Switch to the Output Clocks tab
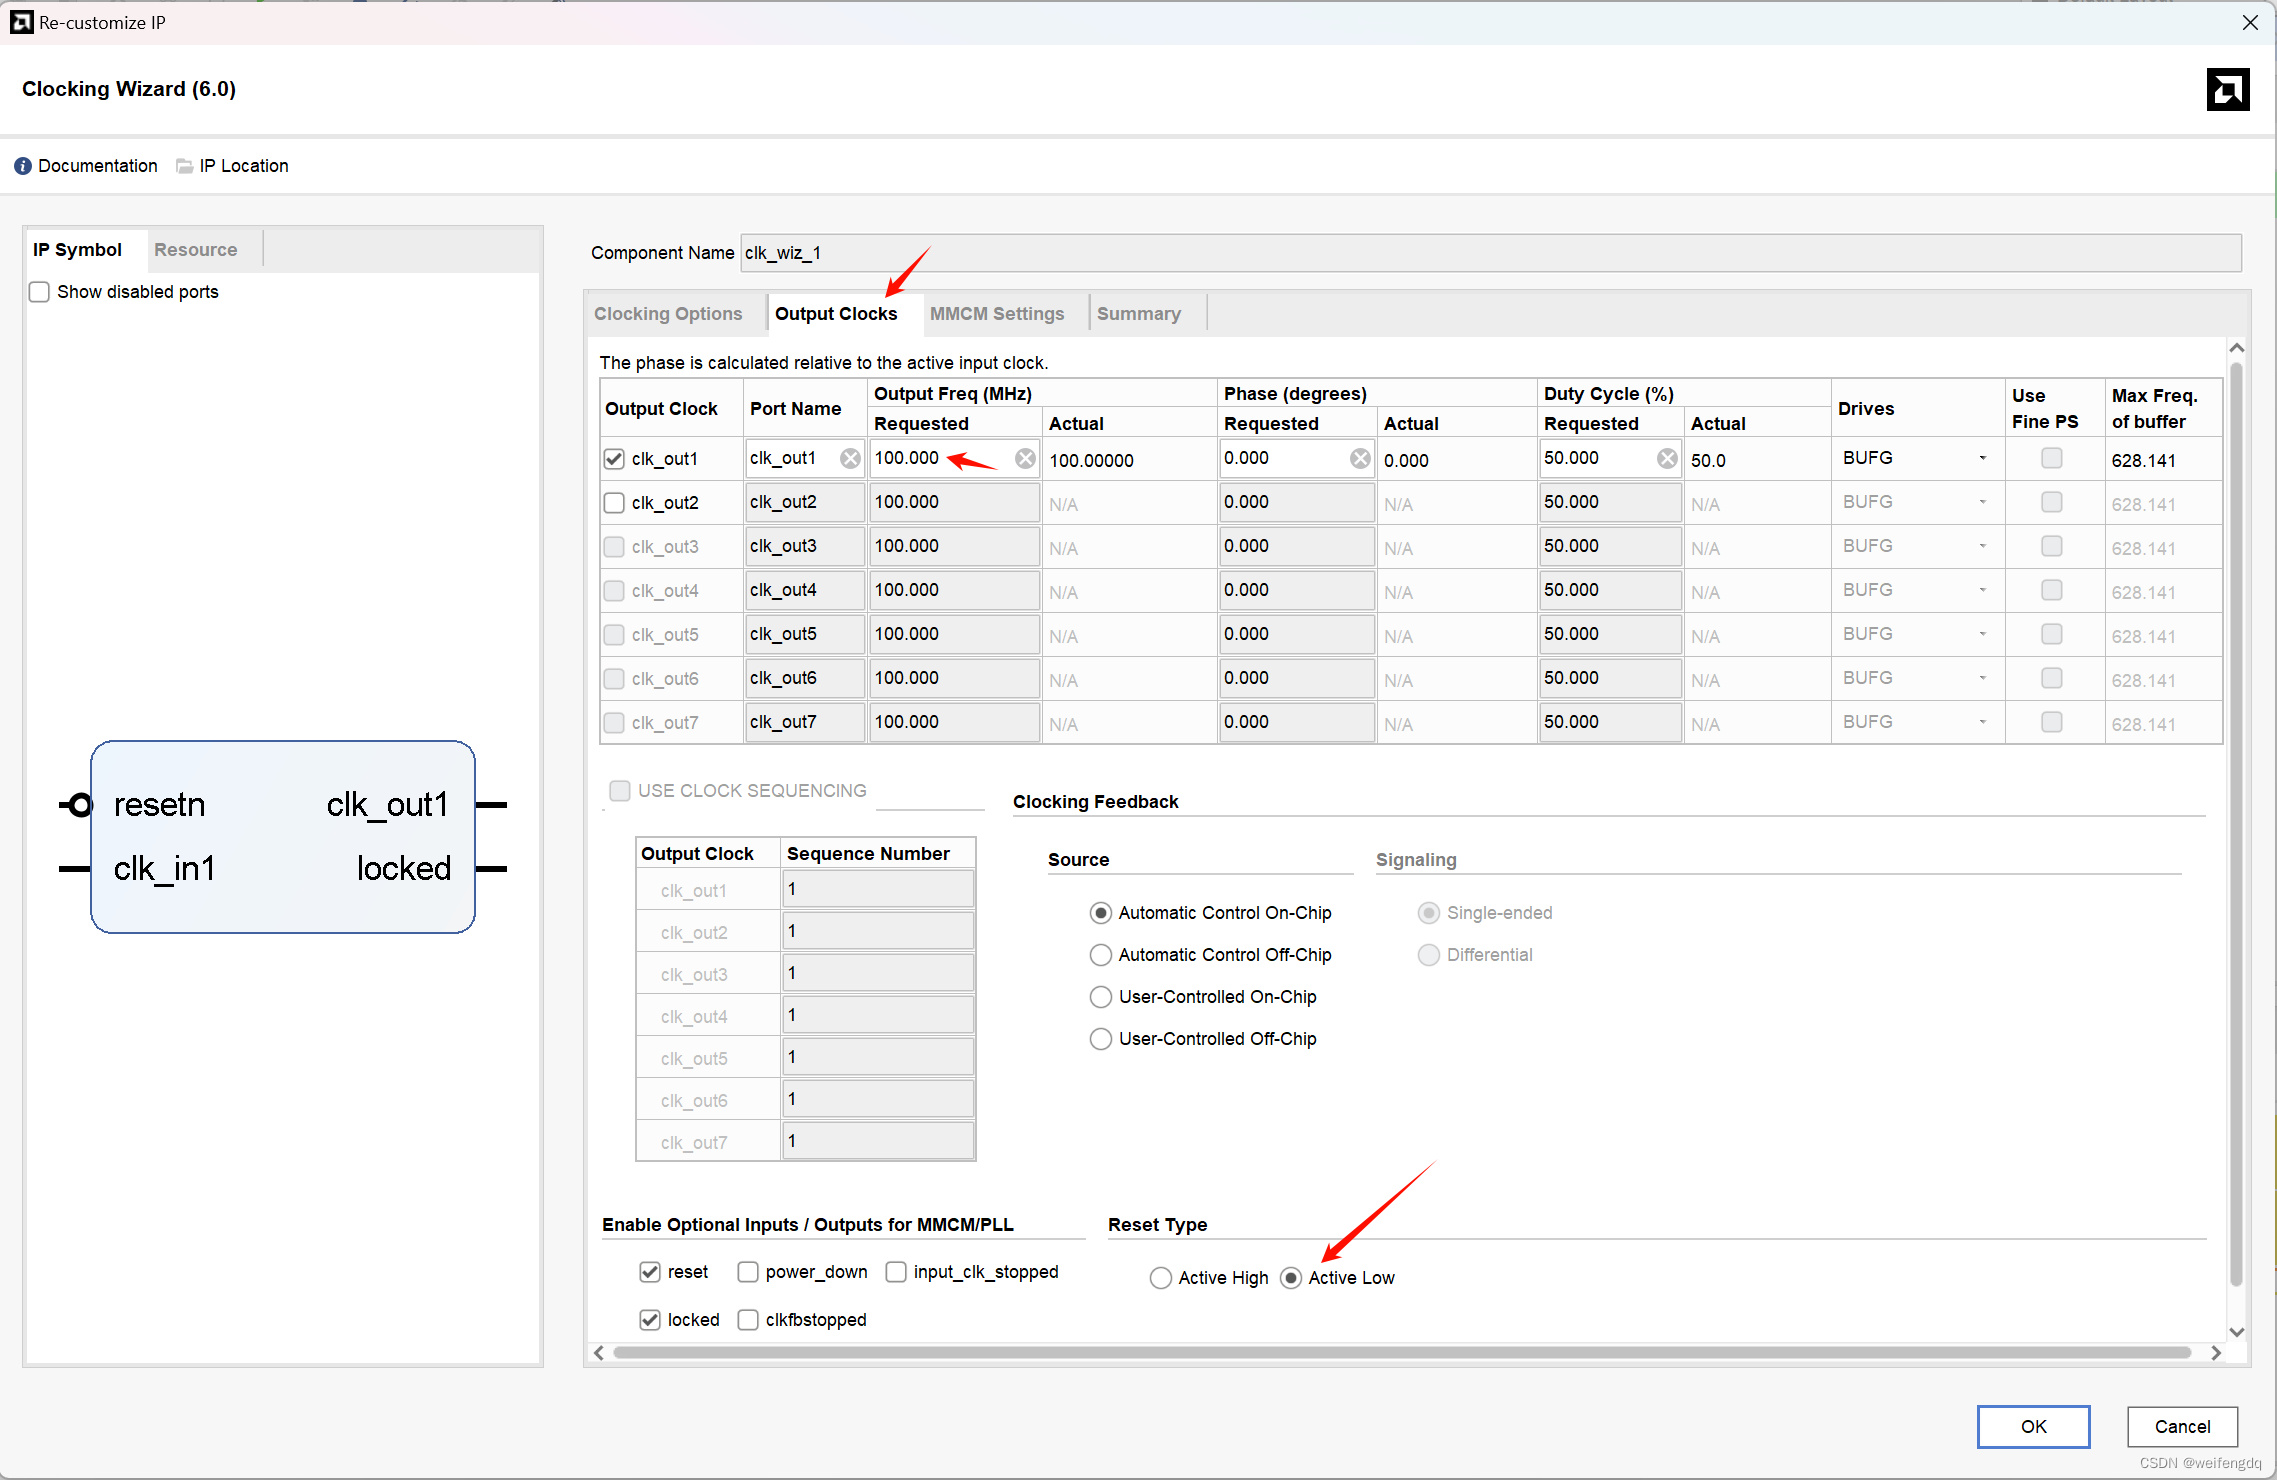The image size is (2277, 1480). tap(836, 314)
